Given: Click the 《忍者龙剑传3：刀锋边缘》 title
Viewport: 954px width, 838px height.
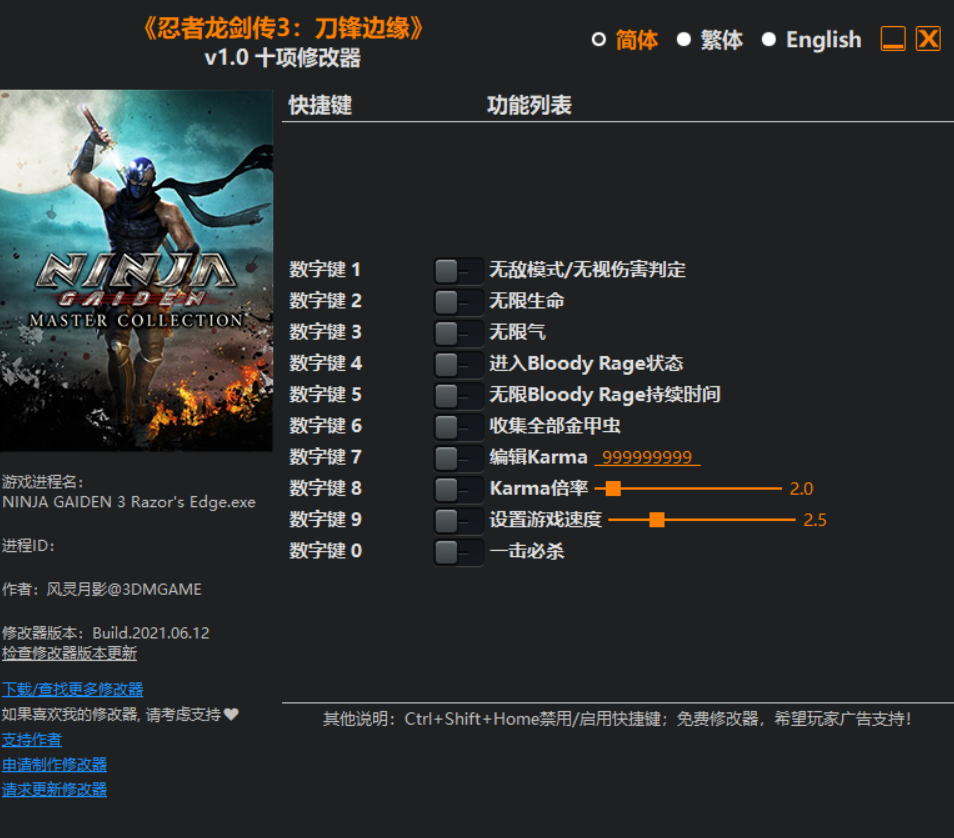Looking at the screenshot, I should (283, 27).
